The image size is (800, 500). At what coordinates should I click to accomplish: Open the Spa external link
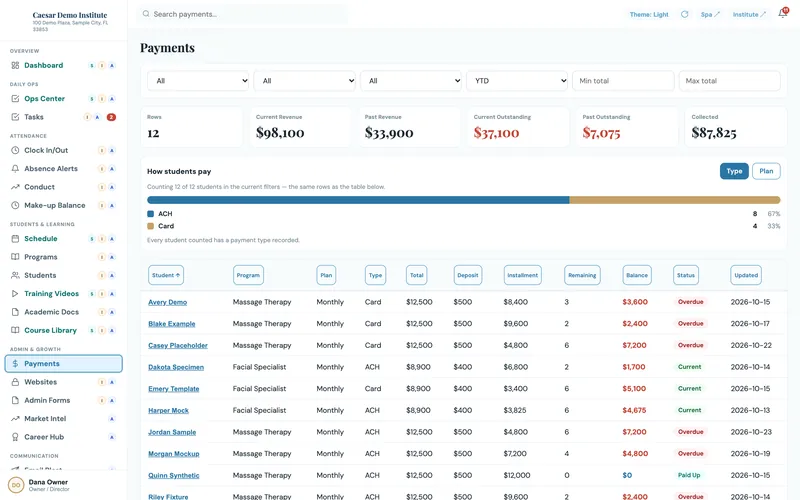[710, 15]
